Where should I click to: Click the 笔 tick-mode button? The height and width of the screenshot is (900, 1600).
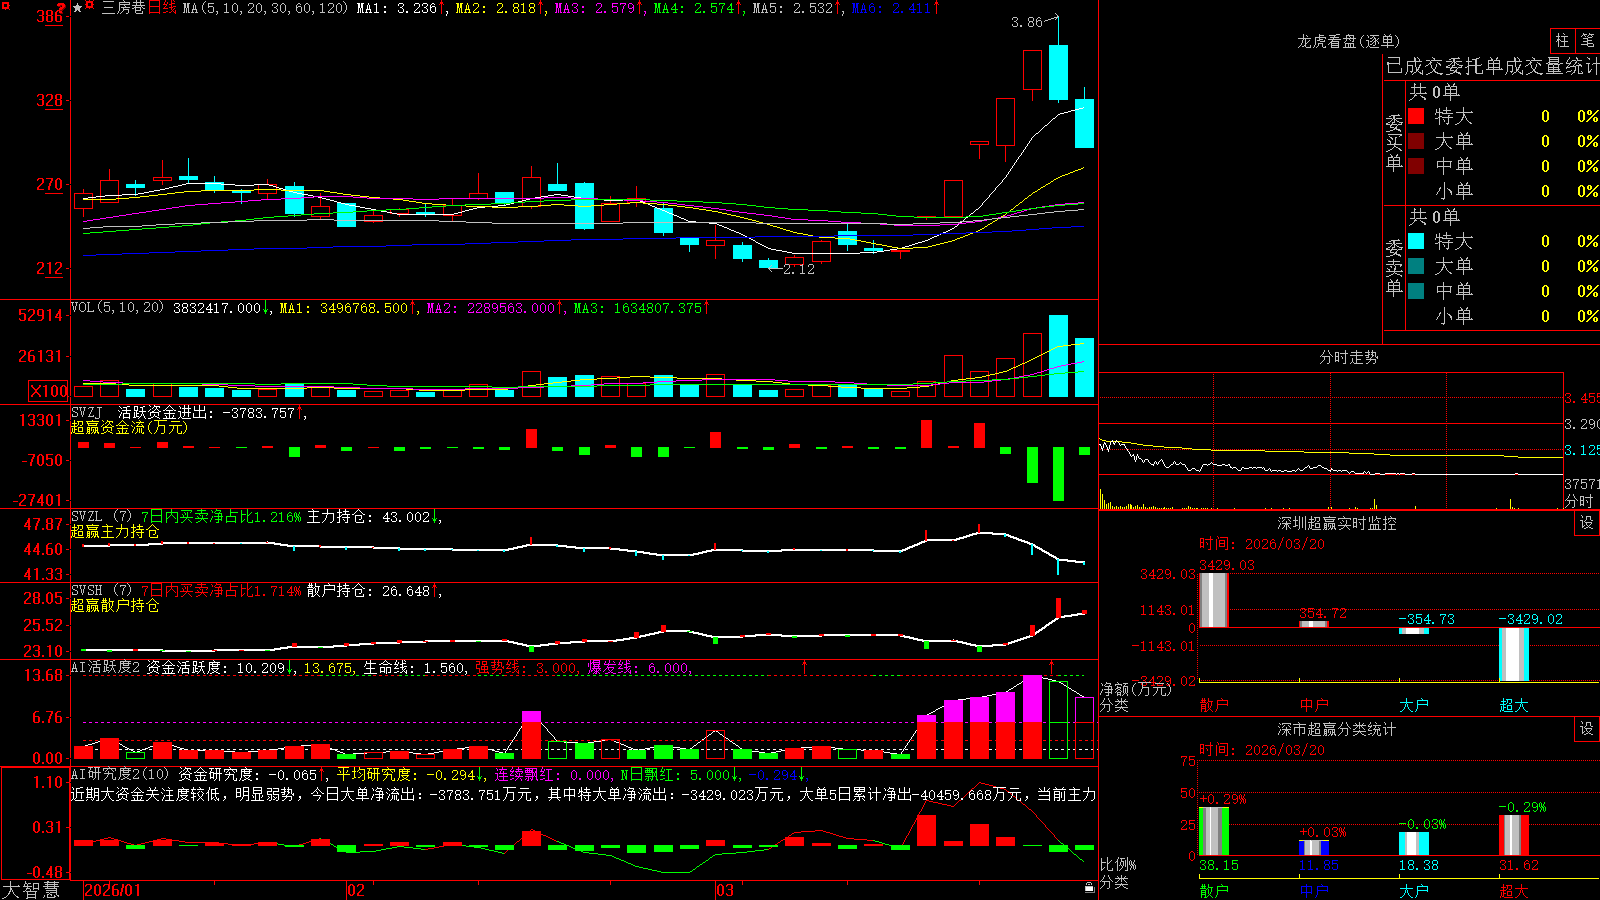tap(1588, 41)
